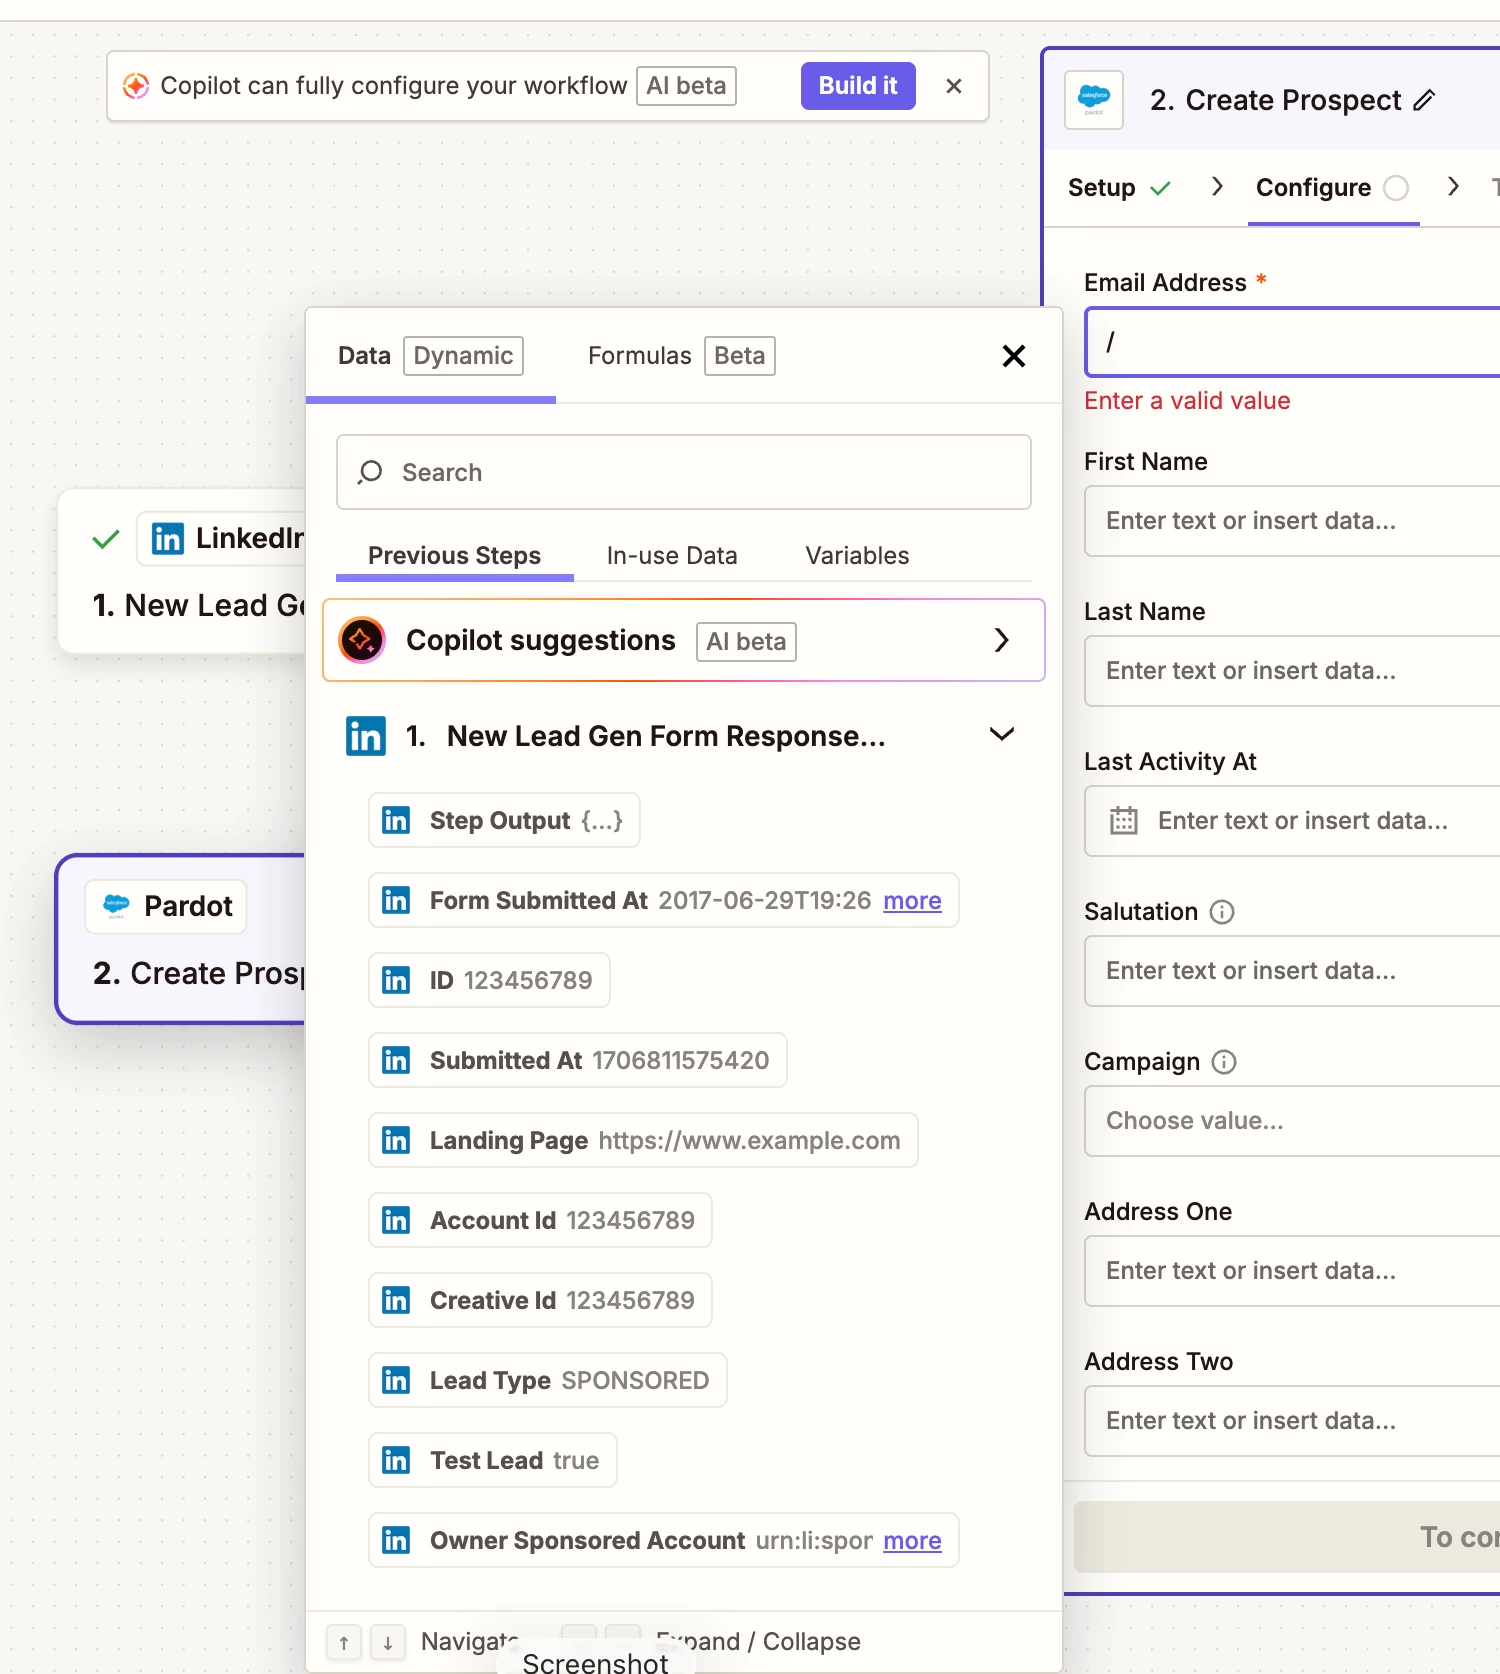Click the Salutation input field
The height and width of the screenshot is (1674, 1500).
pyautogui.click(x=1292, y=971)
